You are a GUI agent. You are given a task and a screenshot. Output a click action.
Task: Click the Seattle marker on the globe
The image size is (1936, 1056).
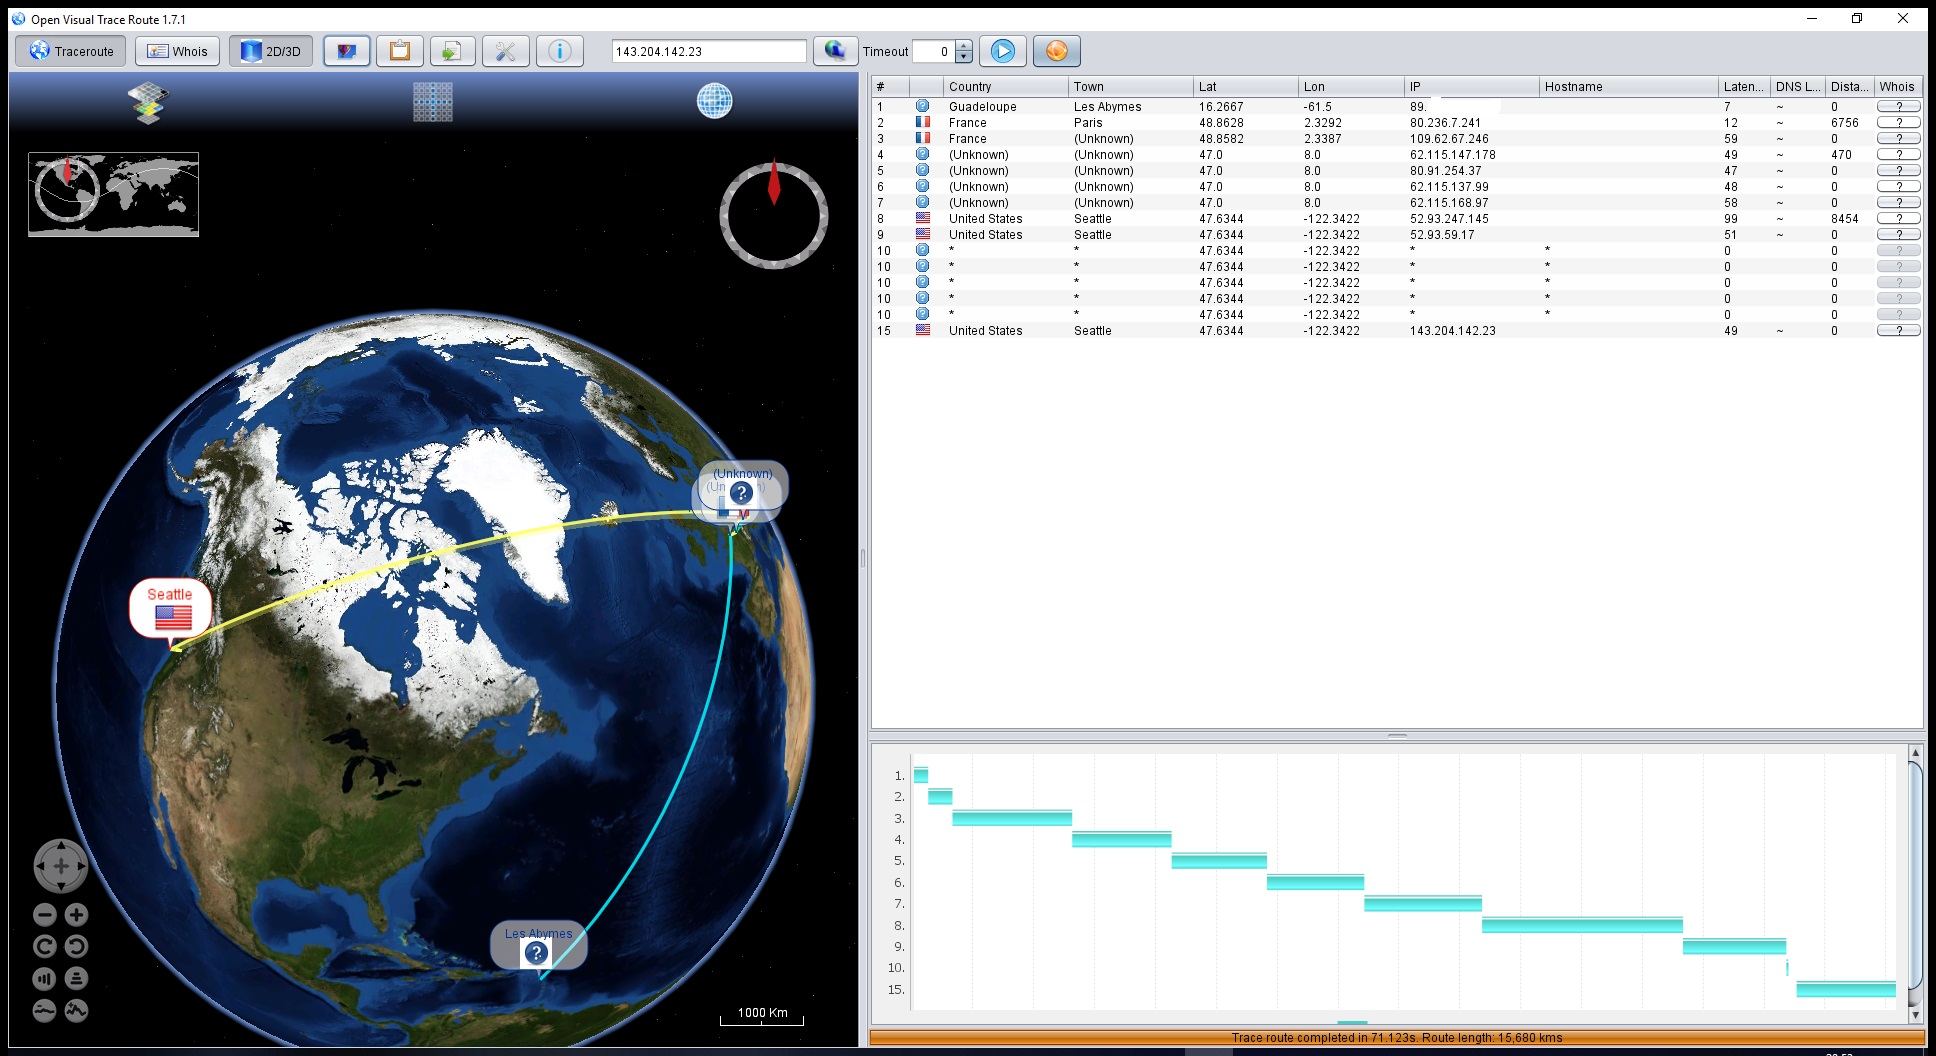(171, 608)
